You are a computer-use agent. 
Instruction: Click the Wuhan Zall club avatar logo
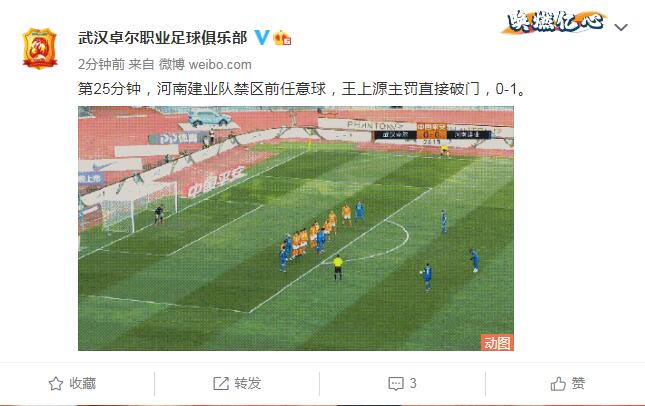pos(39,48)
